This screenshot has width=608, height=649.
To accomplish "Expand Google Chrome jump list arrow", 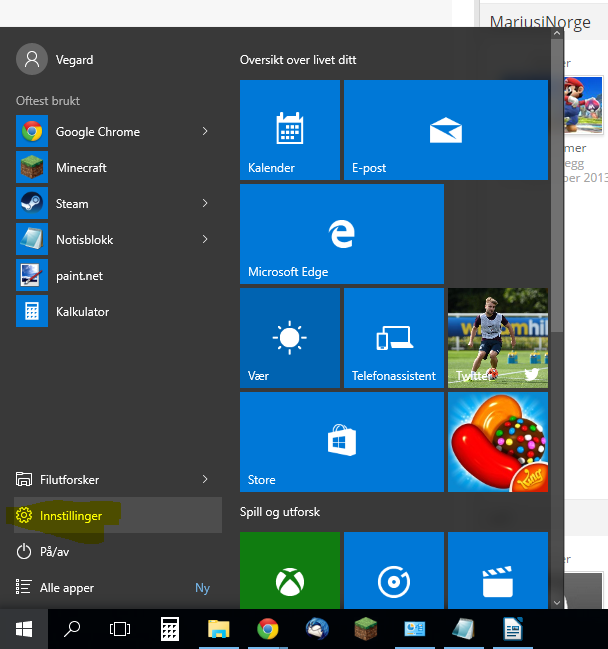I will point(205,132).
